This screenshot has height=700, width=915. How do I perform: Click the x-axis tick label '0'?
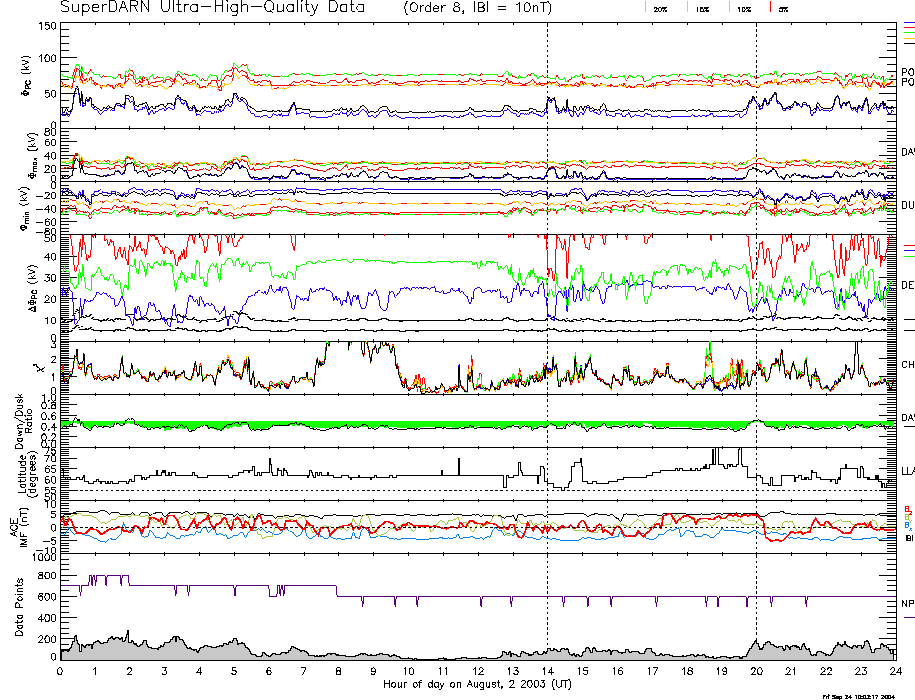(x=61, y=671)
